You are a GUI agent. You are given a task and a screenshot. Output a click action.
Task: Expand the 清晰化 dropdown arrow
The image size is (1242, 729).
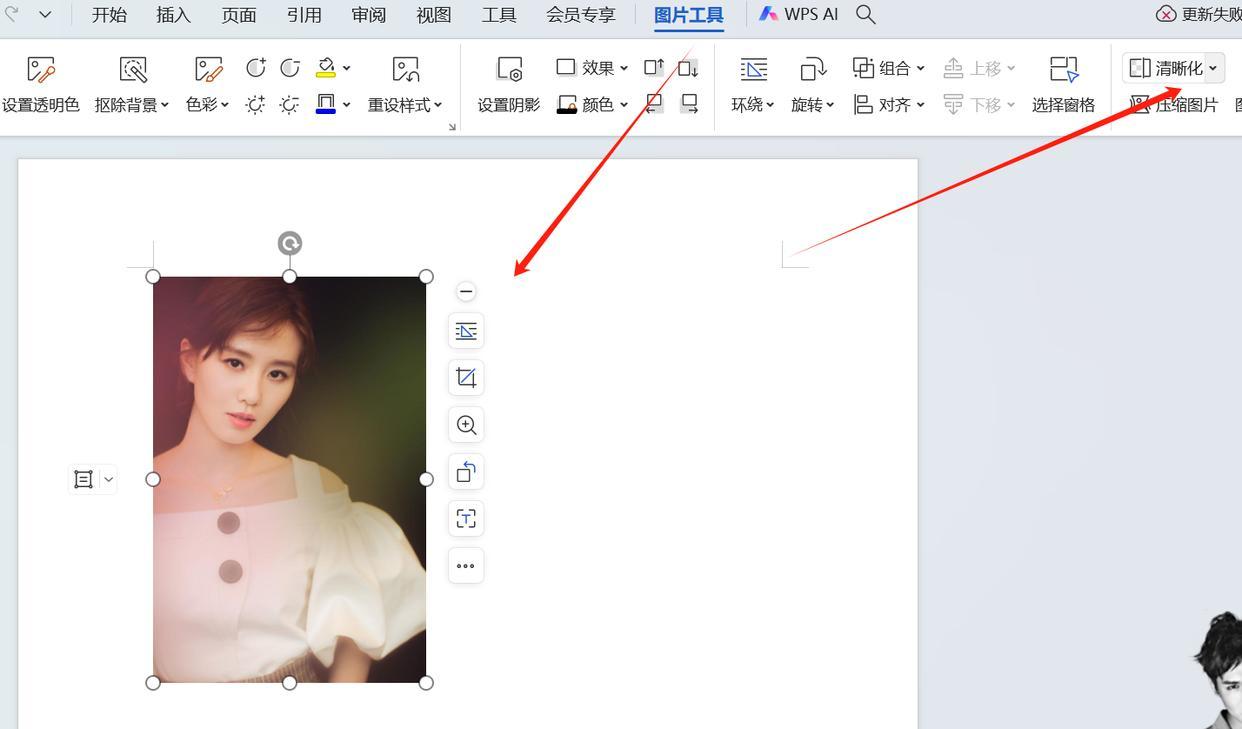click(1213, 68)
